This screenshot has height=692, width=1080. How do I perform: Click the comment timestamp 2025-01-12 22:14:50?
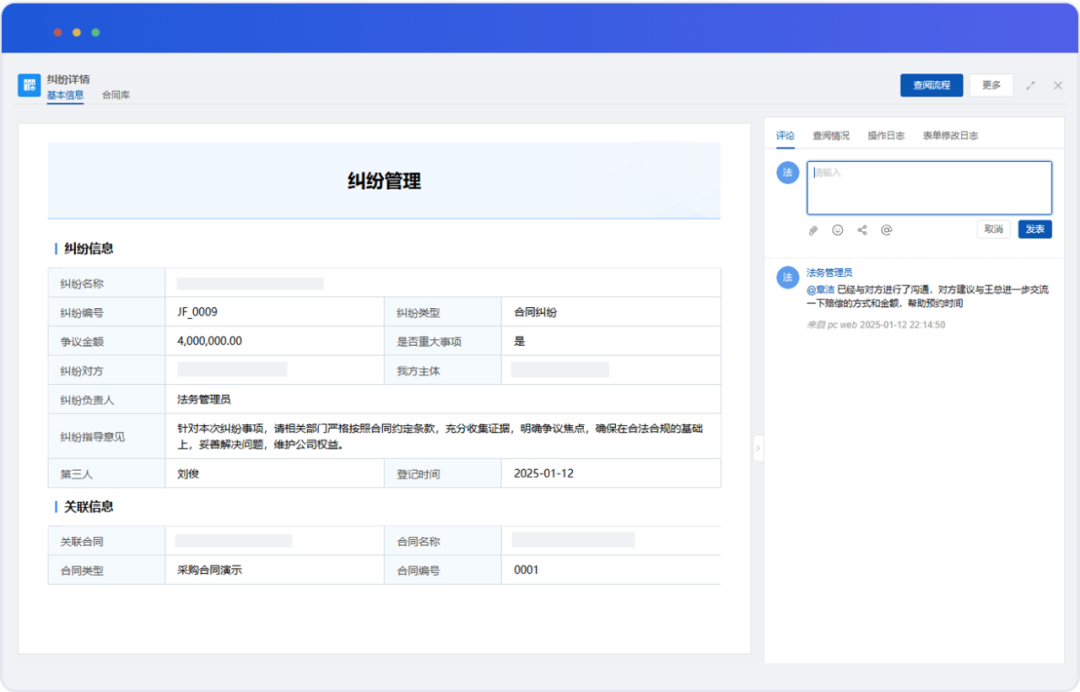click(x=902, y=324)
